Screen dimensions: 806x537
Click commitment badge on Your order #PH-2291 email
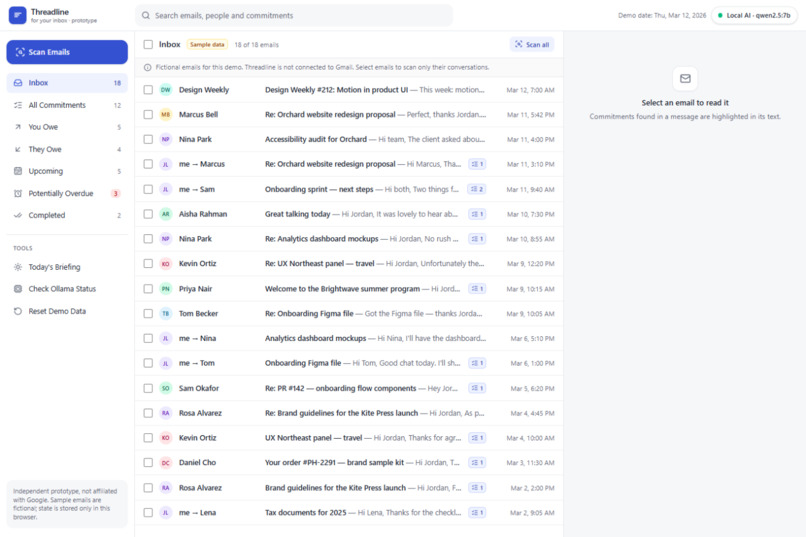point(477,462)
